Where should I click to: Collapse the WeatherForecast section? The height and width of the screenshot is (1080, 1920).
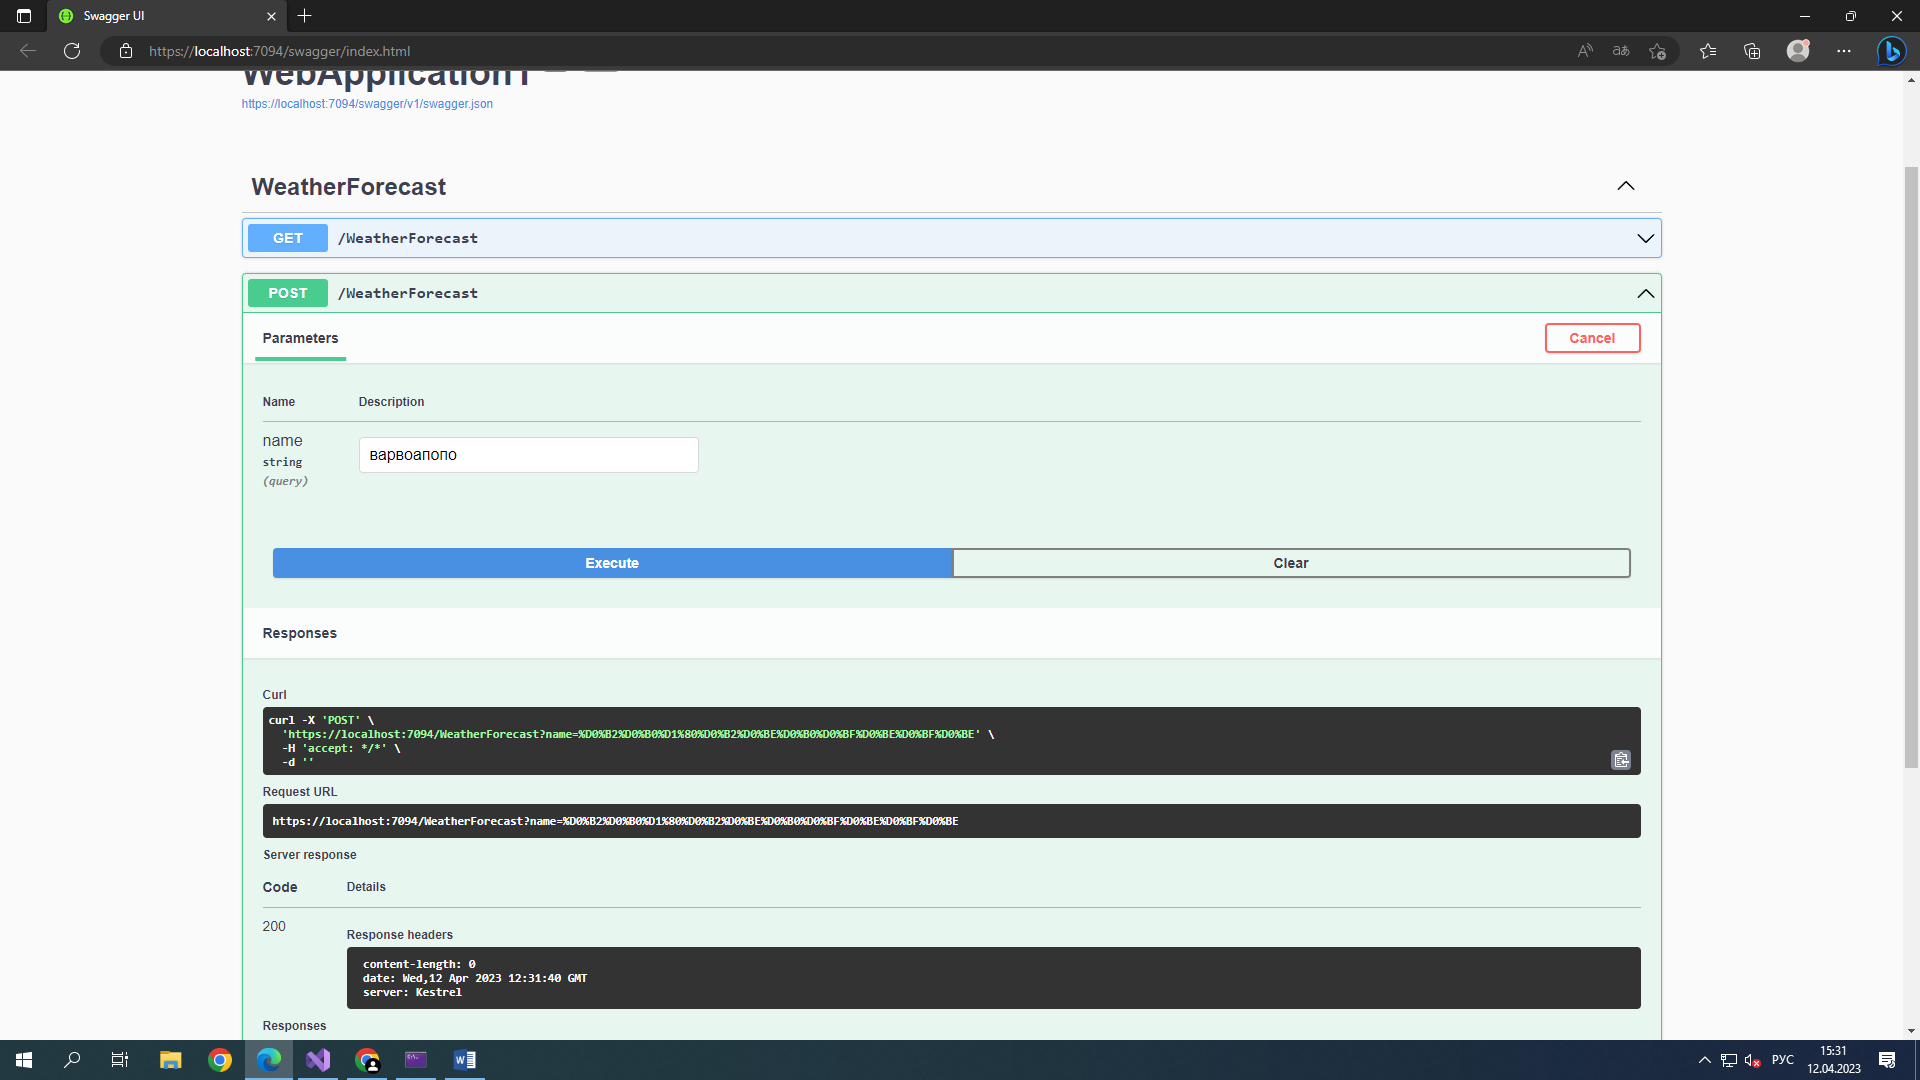(x=1626, y=186)
